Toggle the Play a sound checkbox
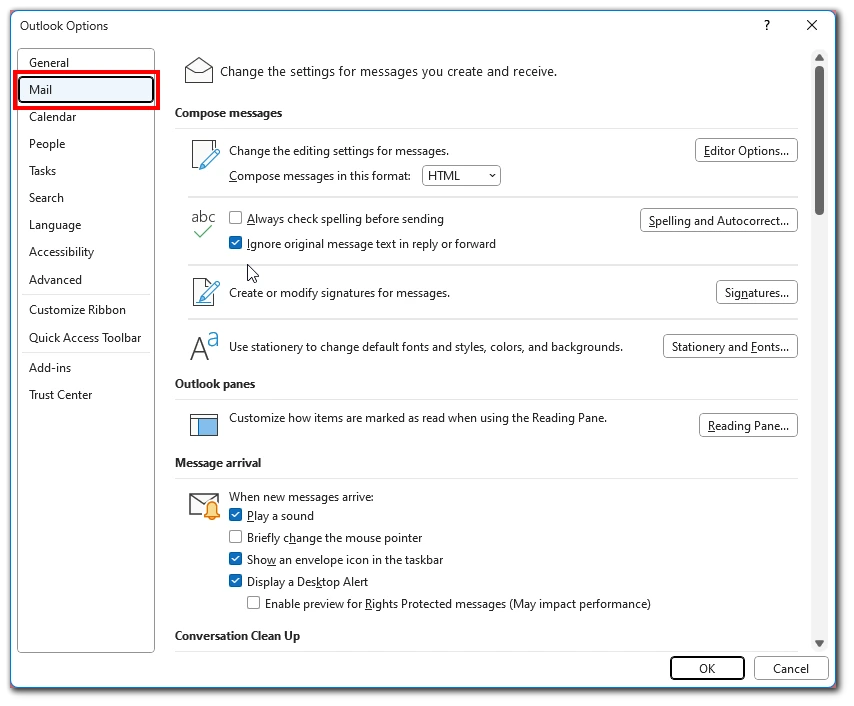854x706 pixels. pos(235,515)
